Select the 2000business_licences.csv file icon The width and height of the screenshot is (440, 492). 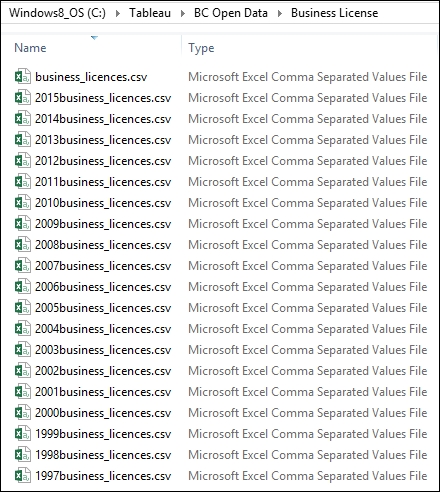point(23,413)
